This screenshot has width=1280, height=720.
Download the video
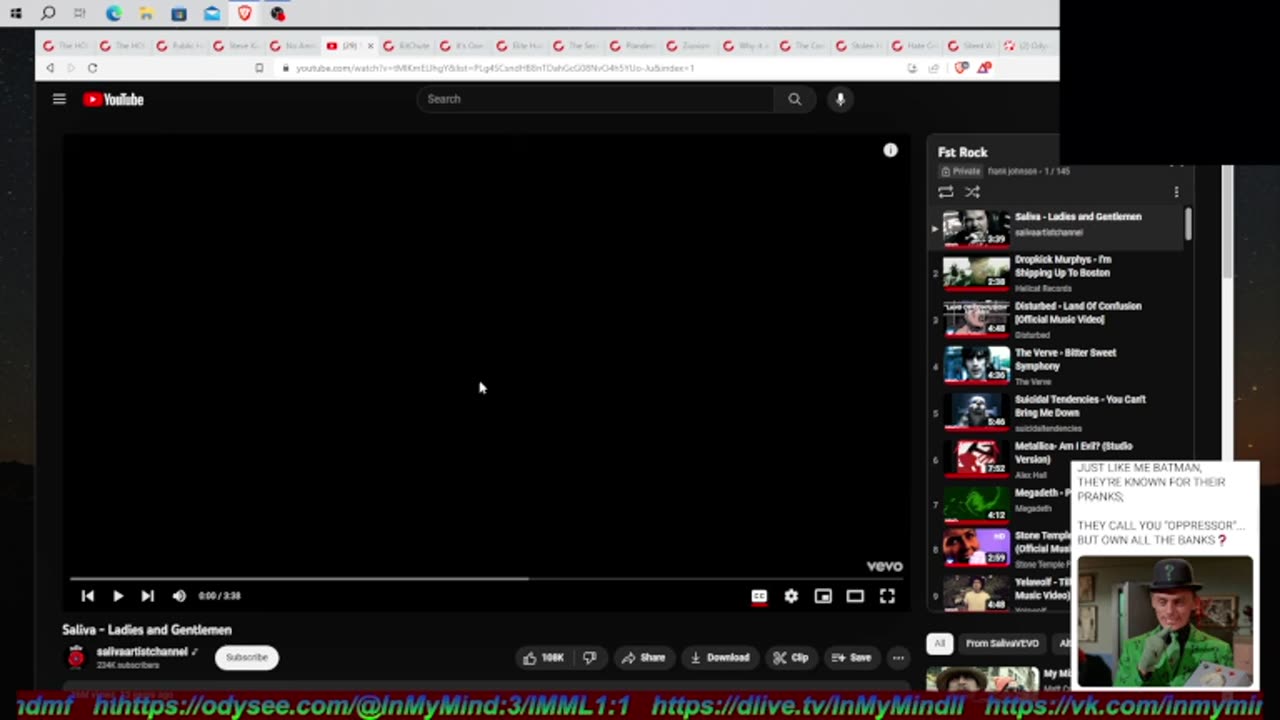tap(720, 657)
